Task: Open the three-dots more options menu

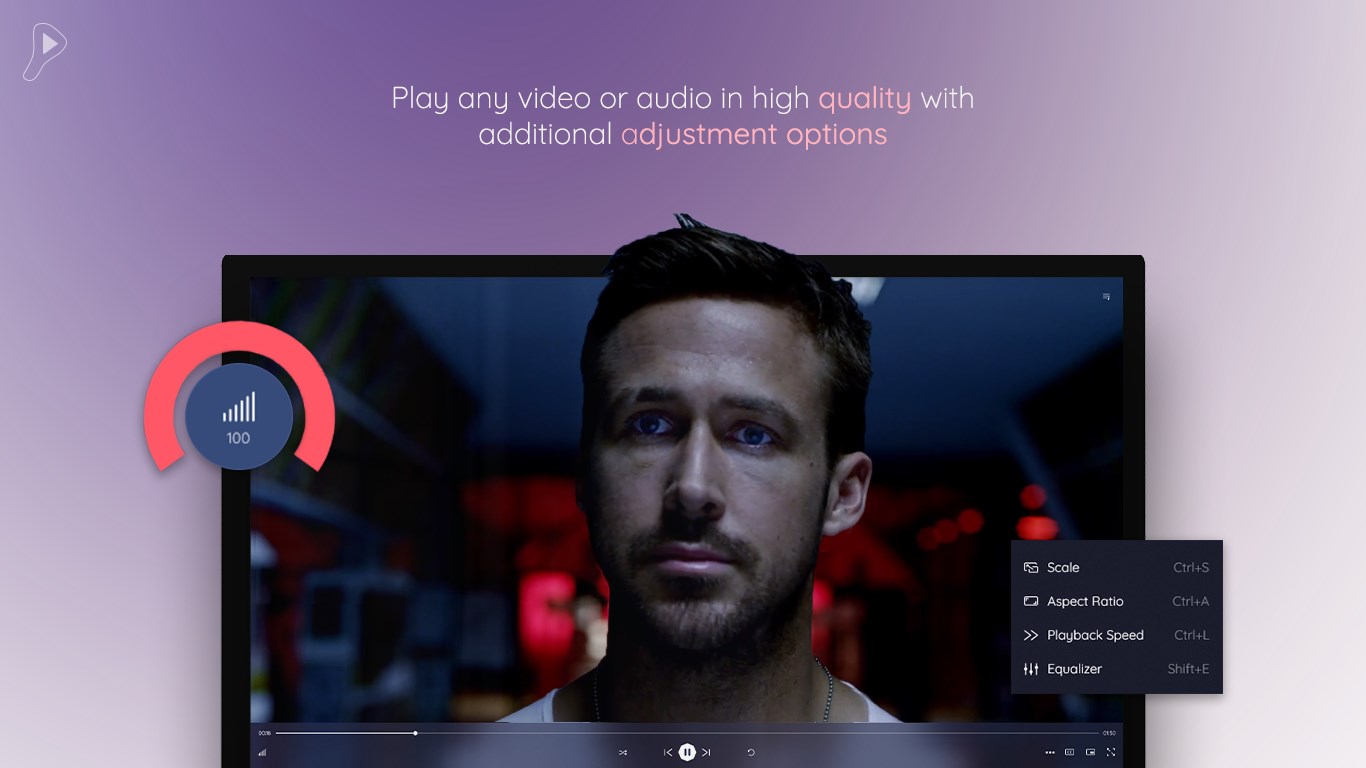Action: point(1050,752)
